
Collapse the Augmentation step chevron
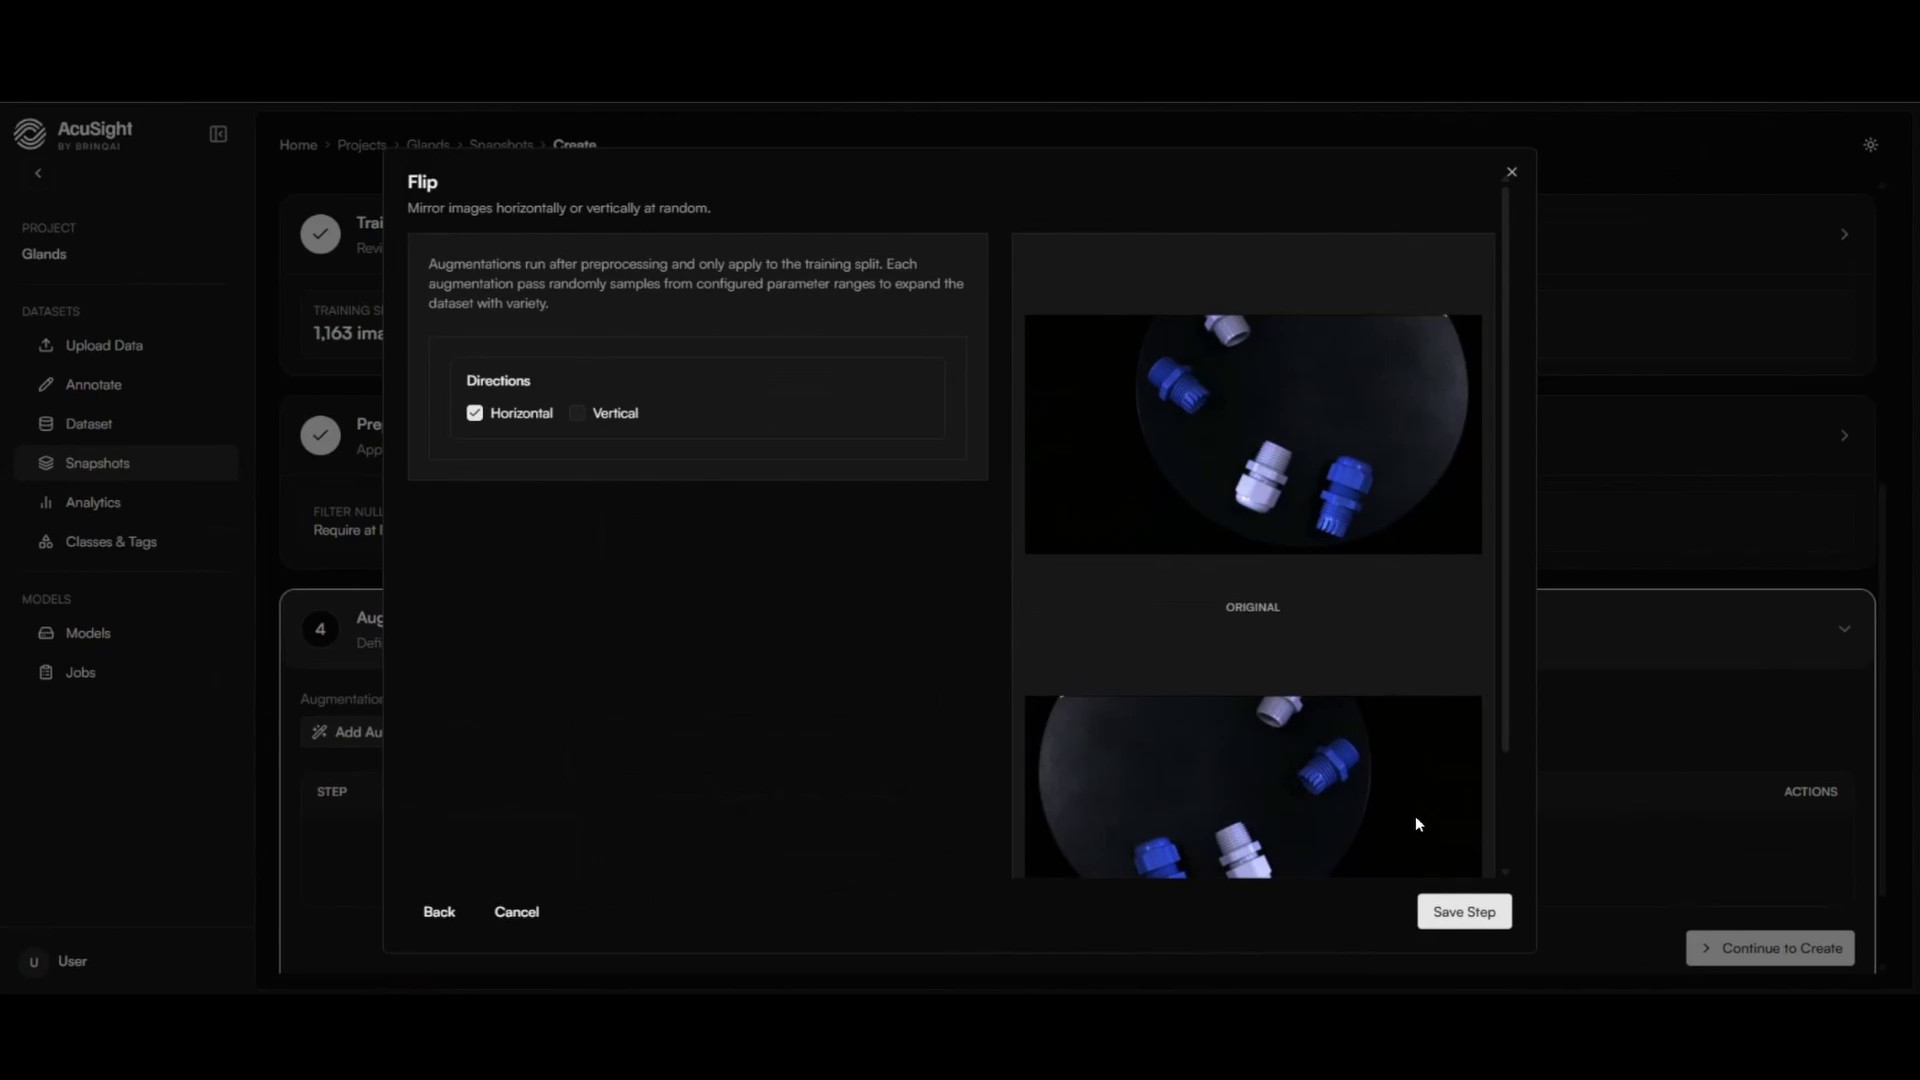point(1844,629)
